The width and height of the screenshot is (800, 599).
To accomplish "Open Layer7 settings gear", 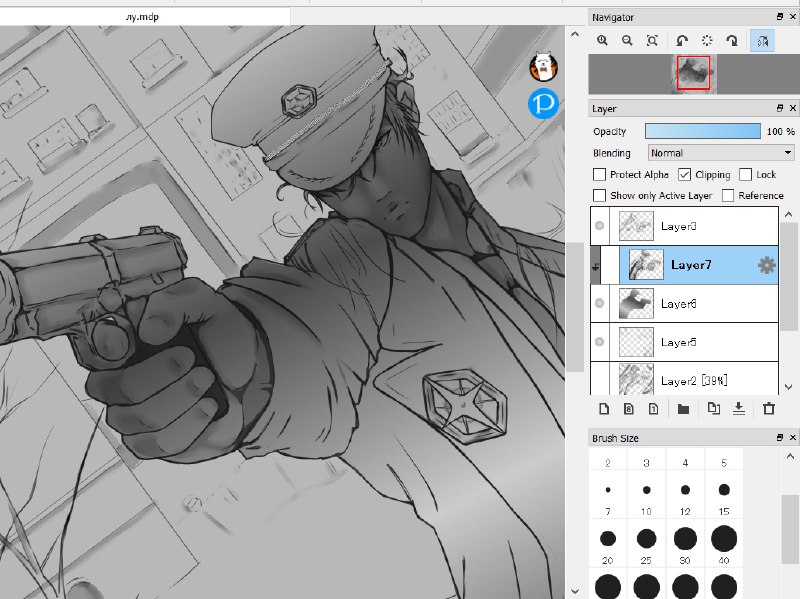I will click(767, 265).
